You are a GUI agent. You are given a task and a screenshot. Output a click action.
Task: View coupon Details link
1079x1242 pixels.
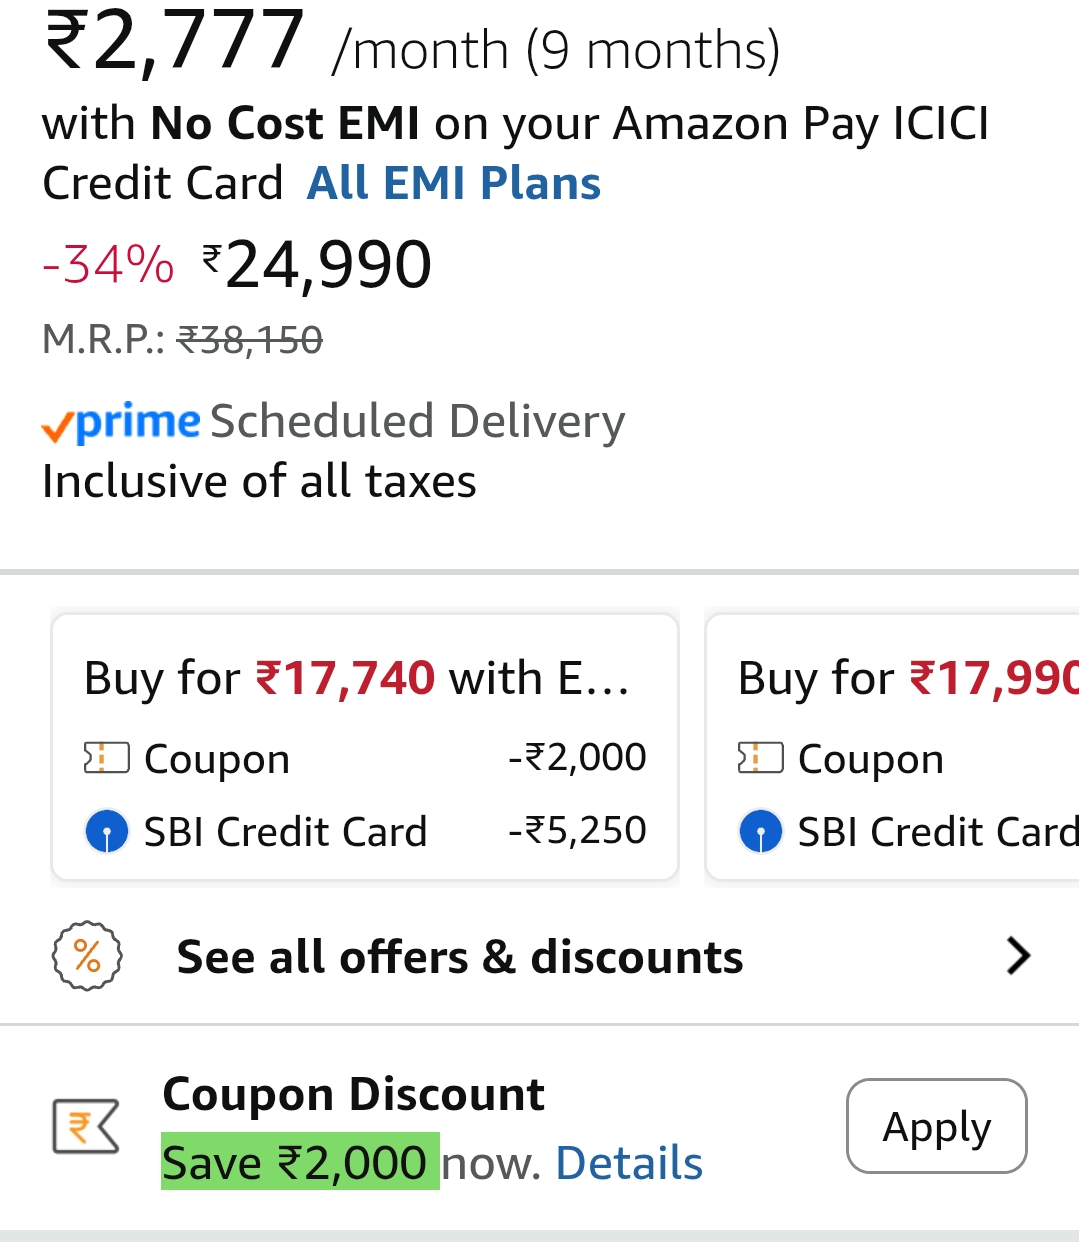pos(629,1163)
